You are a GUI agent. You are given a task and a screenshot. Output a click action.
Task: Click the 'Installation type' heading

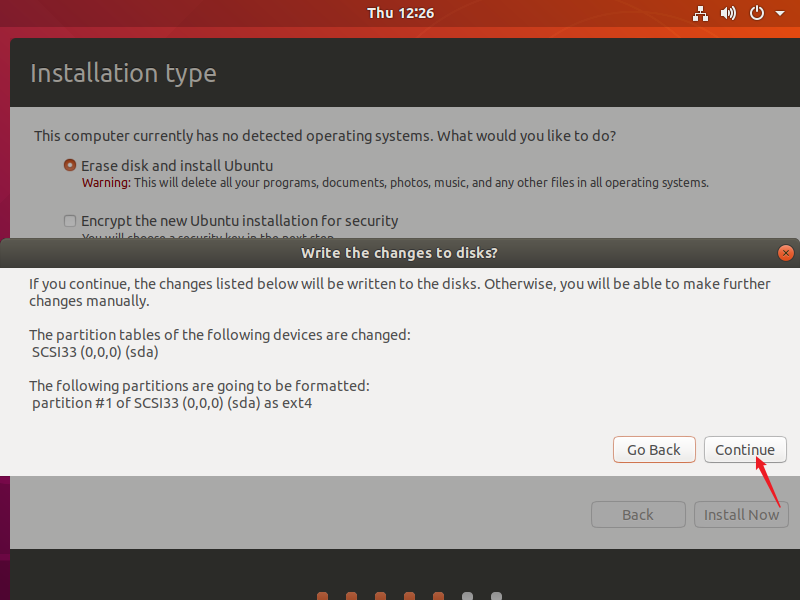coord(123,73)
